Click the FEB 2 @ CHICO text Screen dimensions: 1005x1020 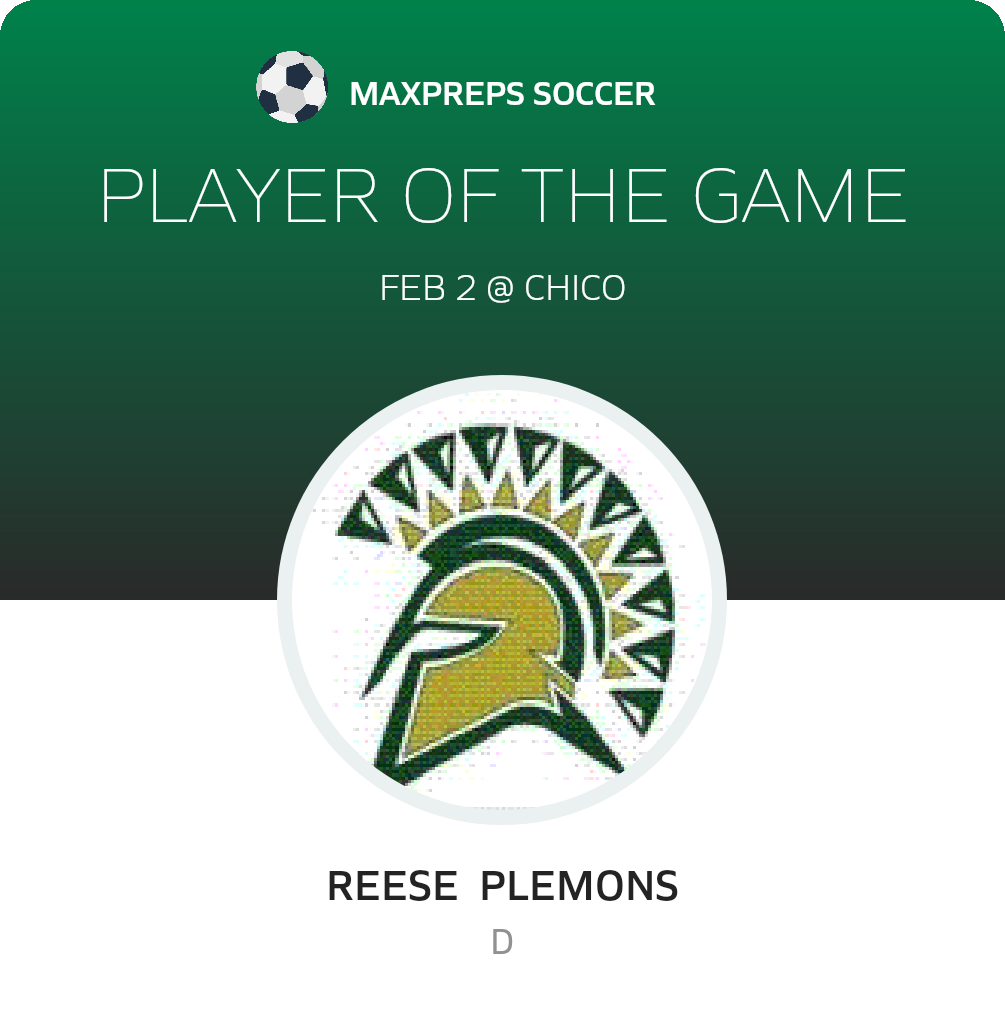(x=502, y=289)
